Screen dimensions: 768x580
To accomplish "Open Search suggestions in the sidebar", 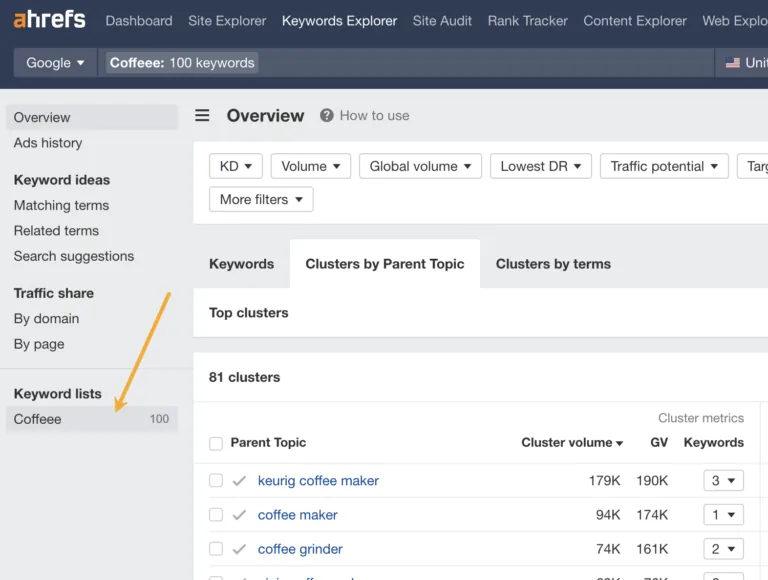I will pyautogui.click(x=74, y=256).
